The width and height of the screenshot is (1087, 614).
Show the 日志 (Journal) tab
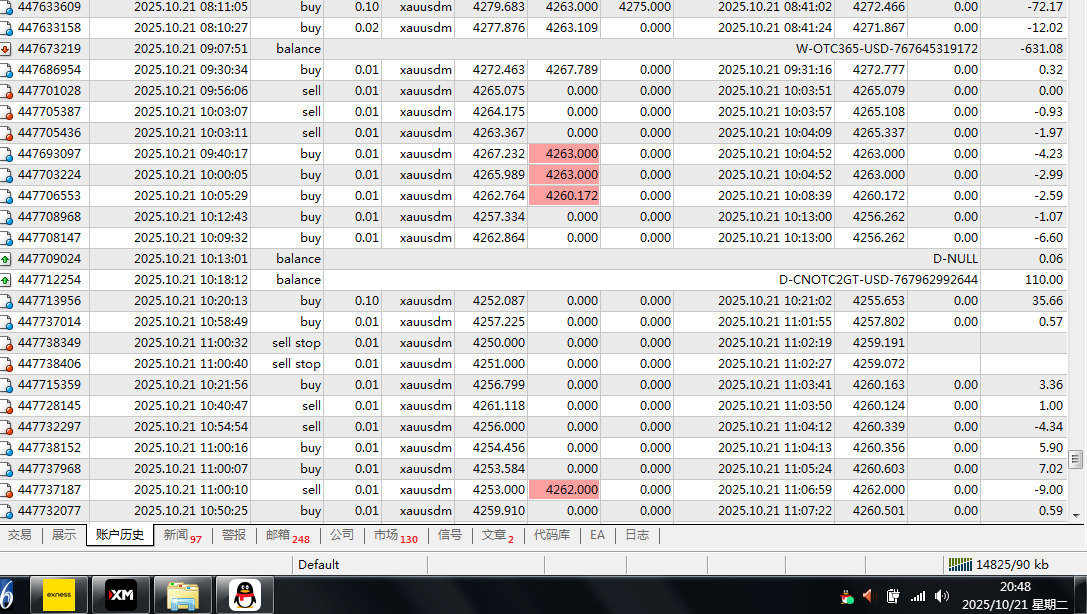pyautogui.click(x=636, y=535)
